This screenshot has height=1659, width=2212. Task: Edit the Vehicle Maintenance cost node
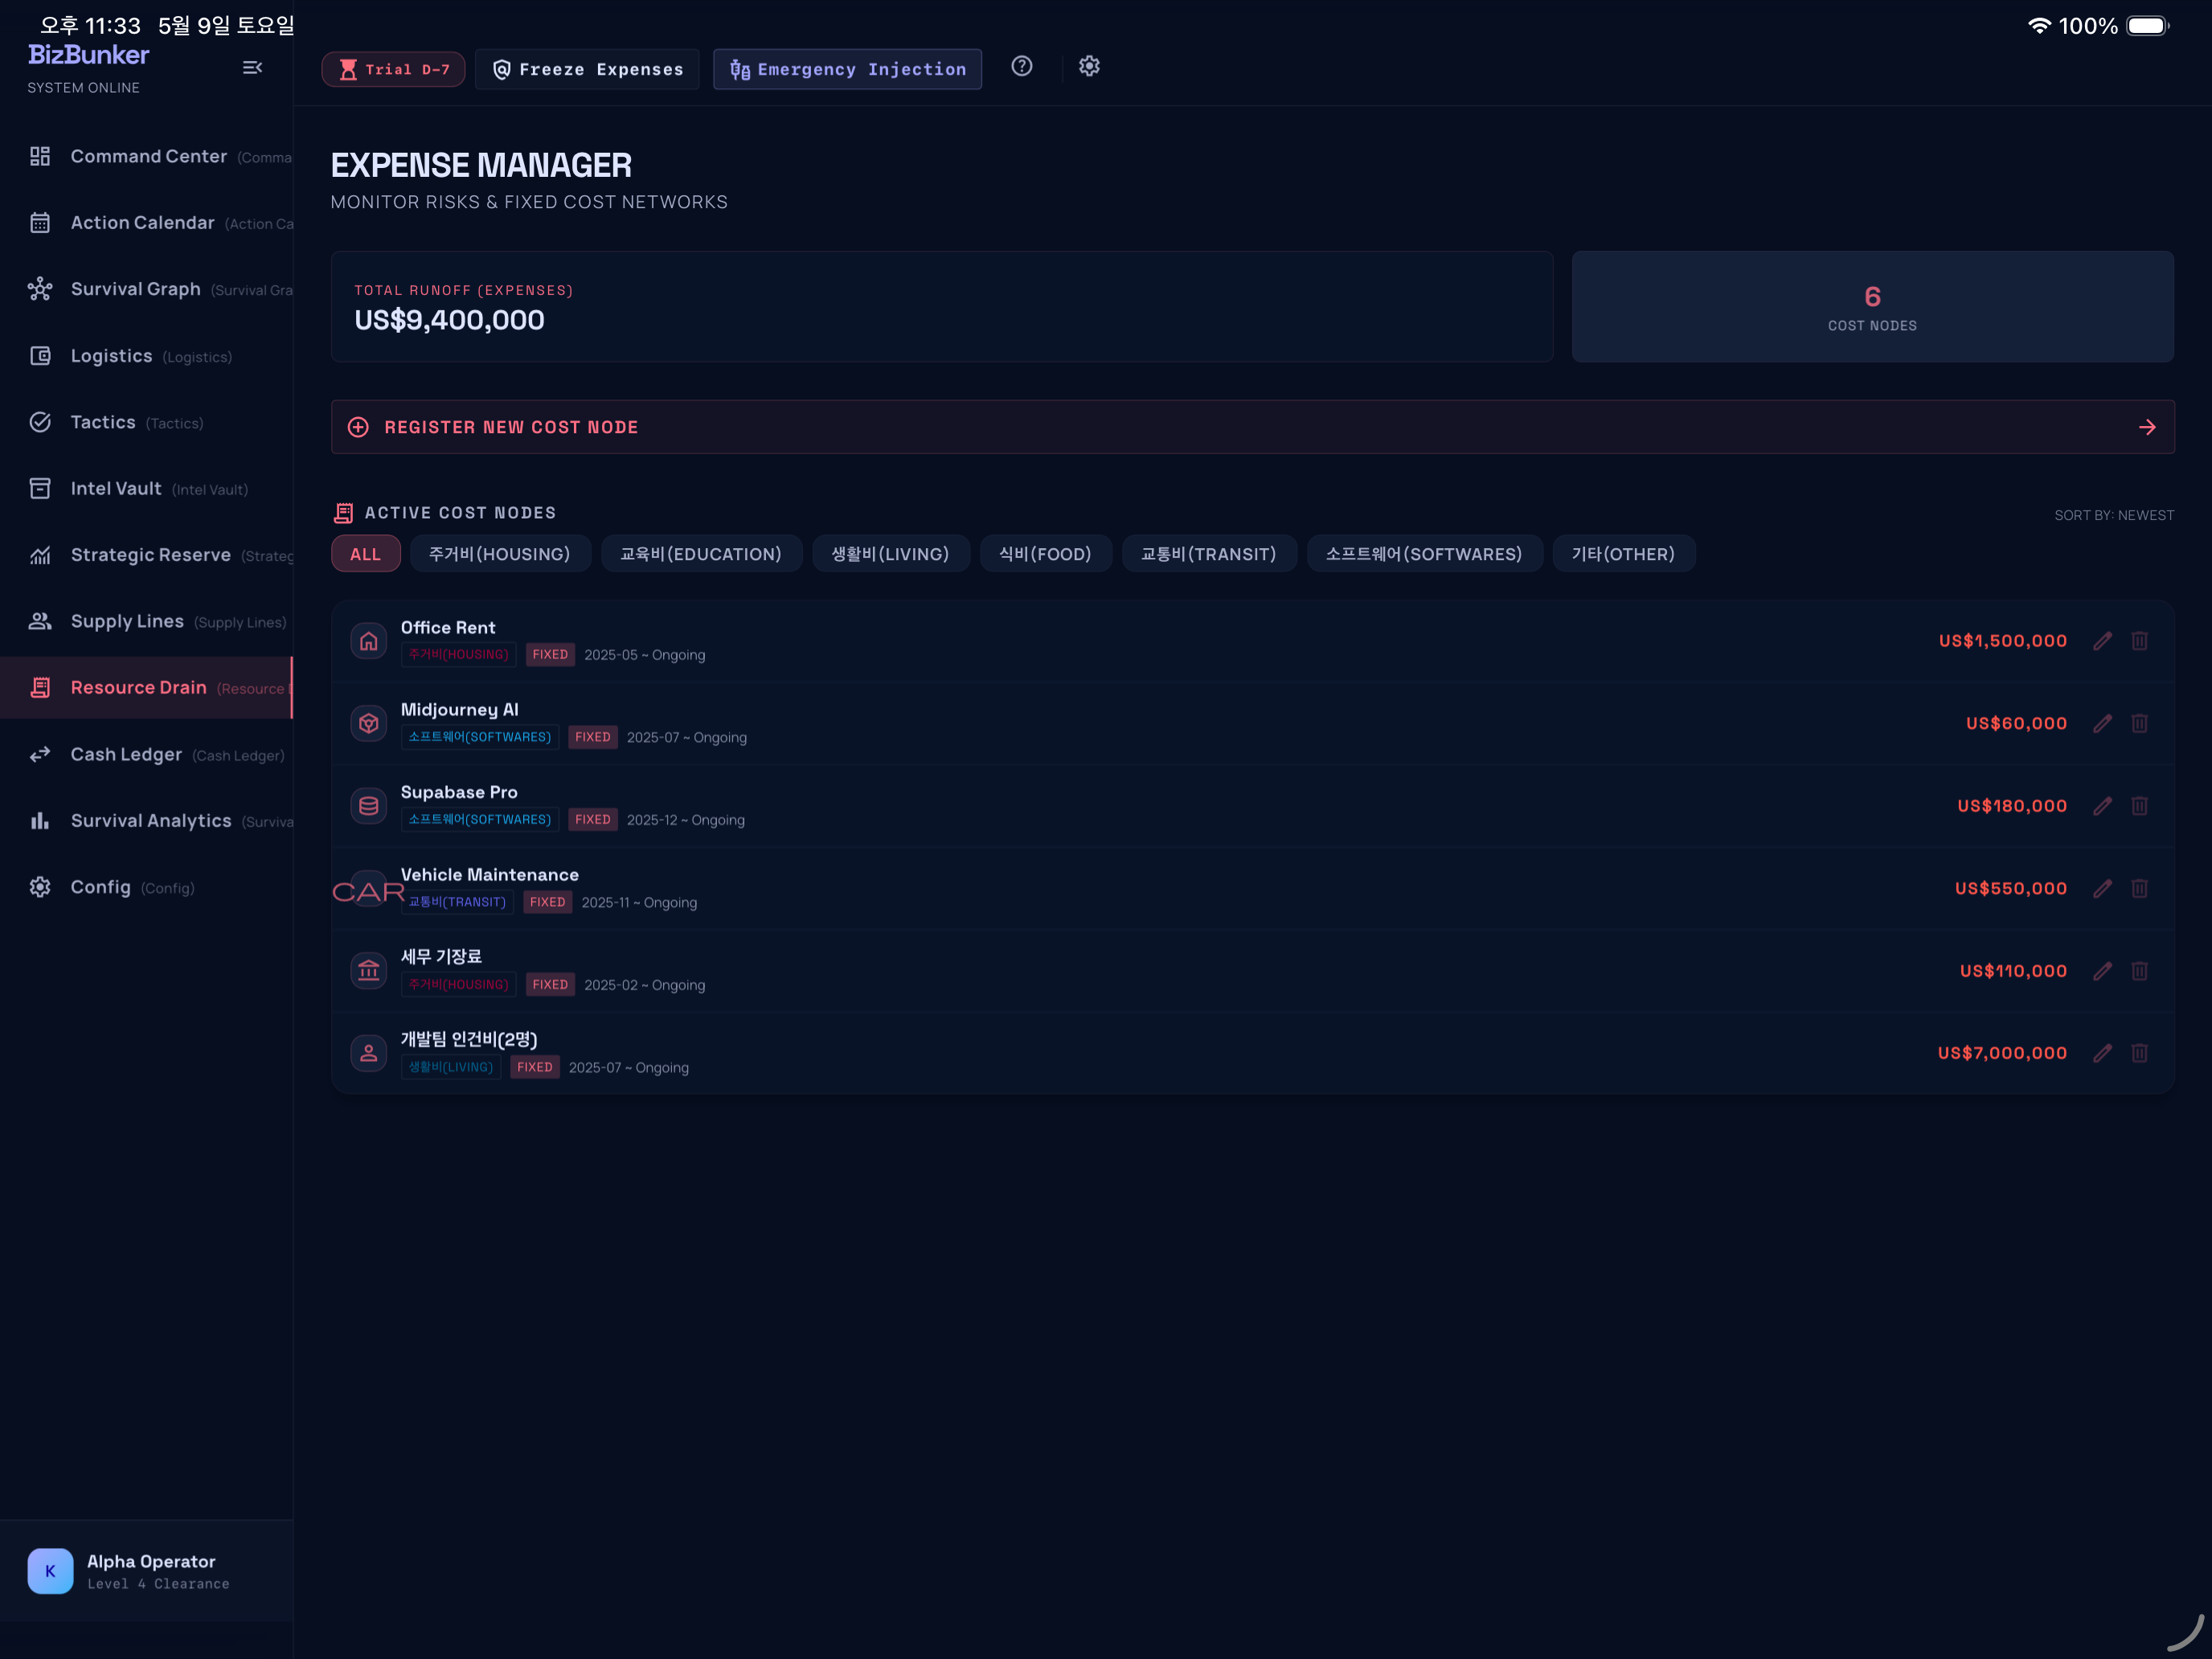tap(2102, 888)
